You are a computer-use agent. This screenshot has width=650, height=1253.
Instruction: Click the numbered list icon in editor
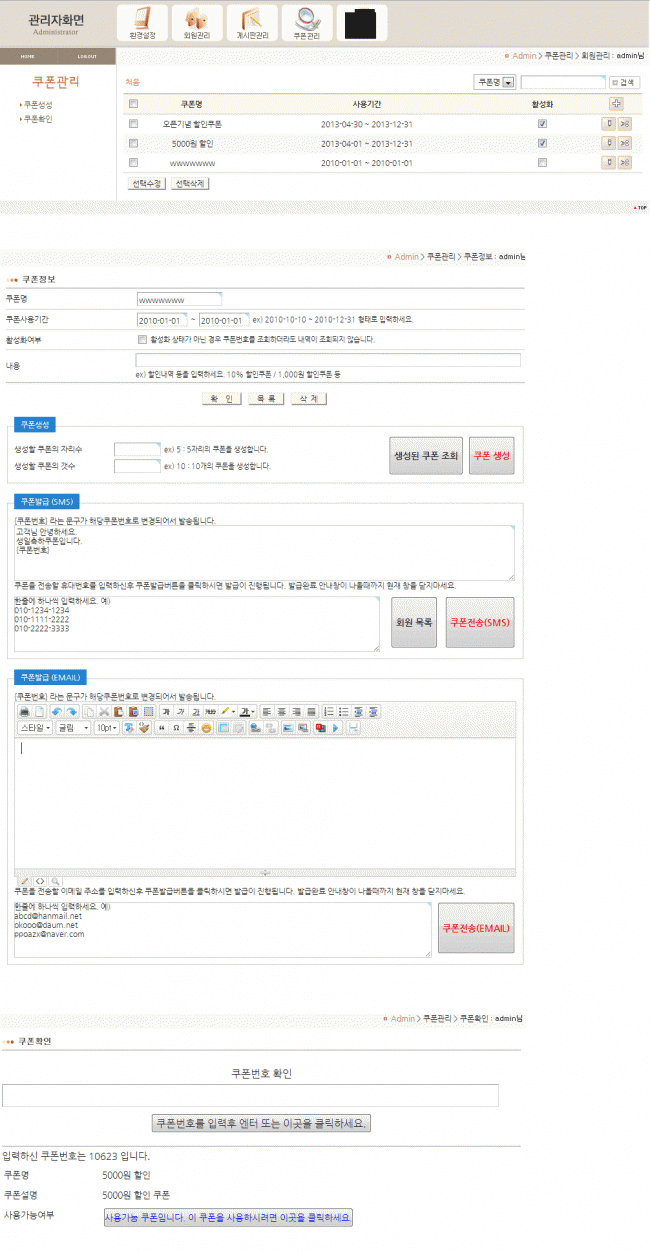[329, 711]
